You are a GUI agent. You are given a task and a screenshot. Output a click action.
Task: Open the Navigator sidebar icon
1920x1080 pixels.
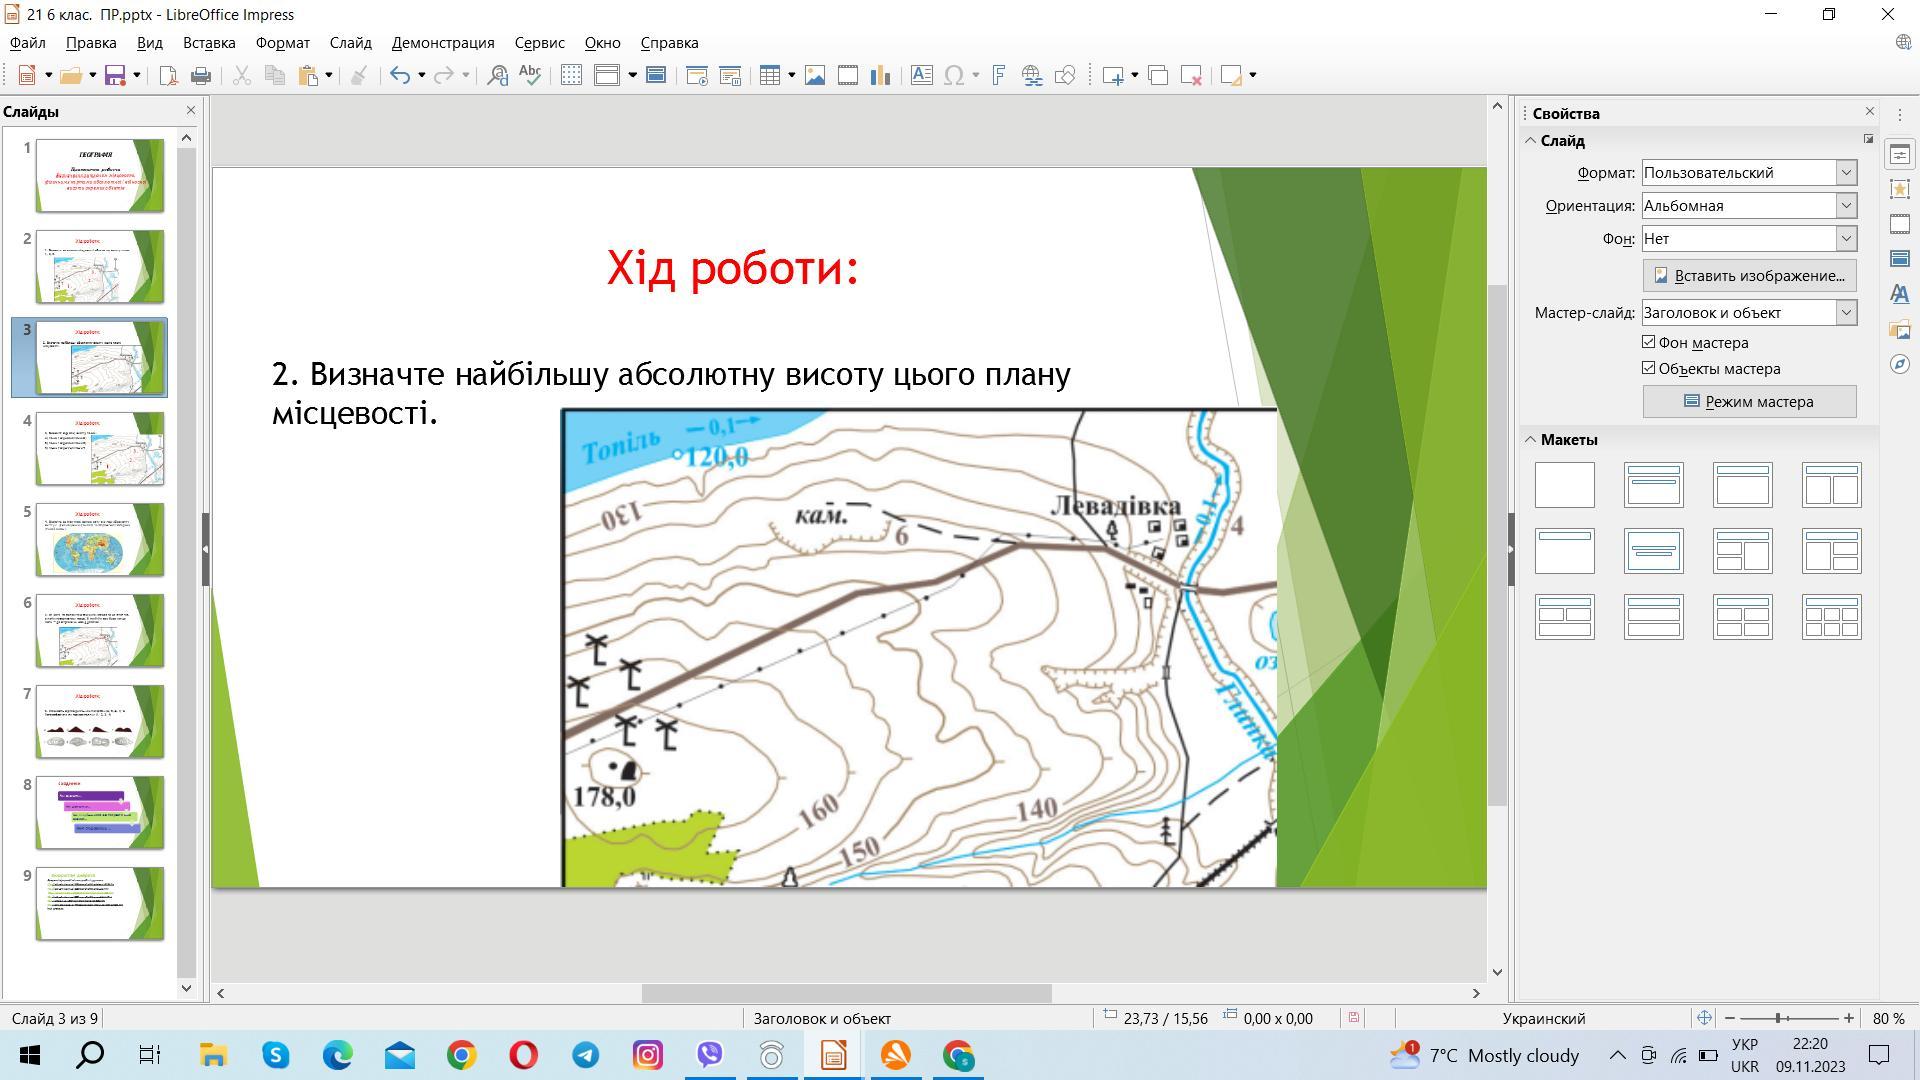pos(1900,364)
